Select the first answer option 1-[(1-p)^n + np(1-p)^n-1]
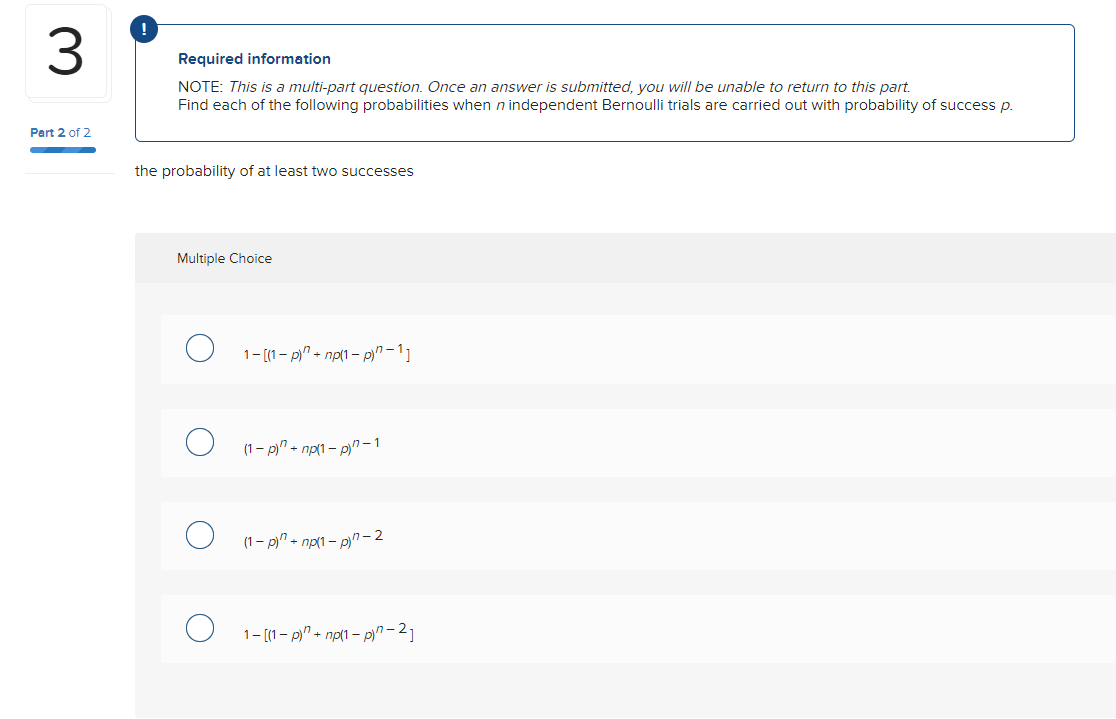Screen dimensions: 1116x719 [x=200, y=348]
